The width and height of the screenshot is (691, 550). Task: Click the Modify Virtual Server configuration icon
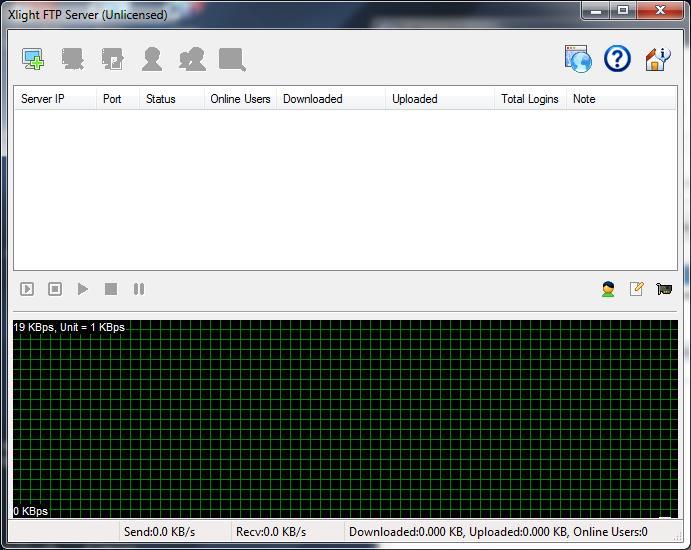(113, 59)
